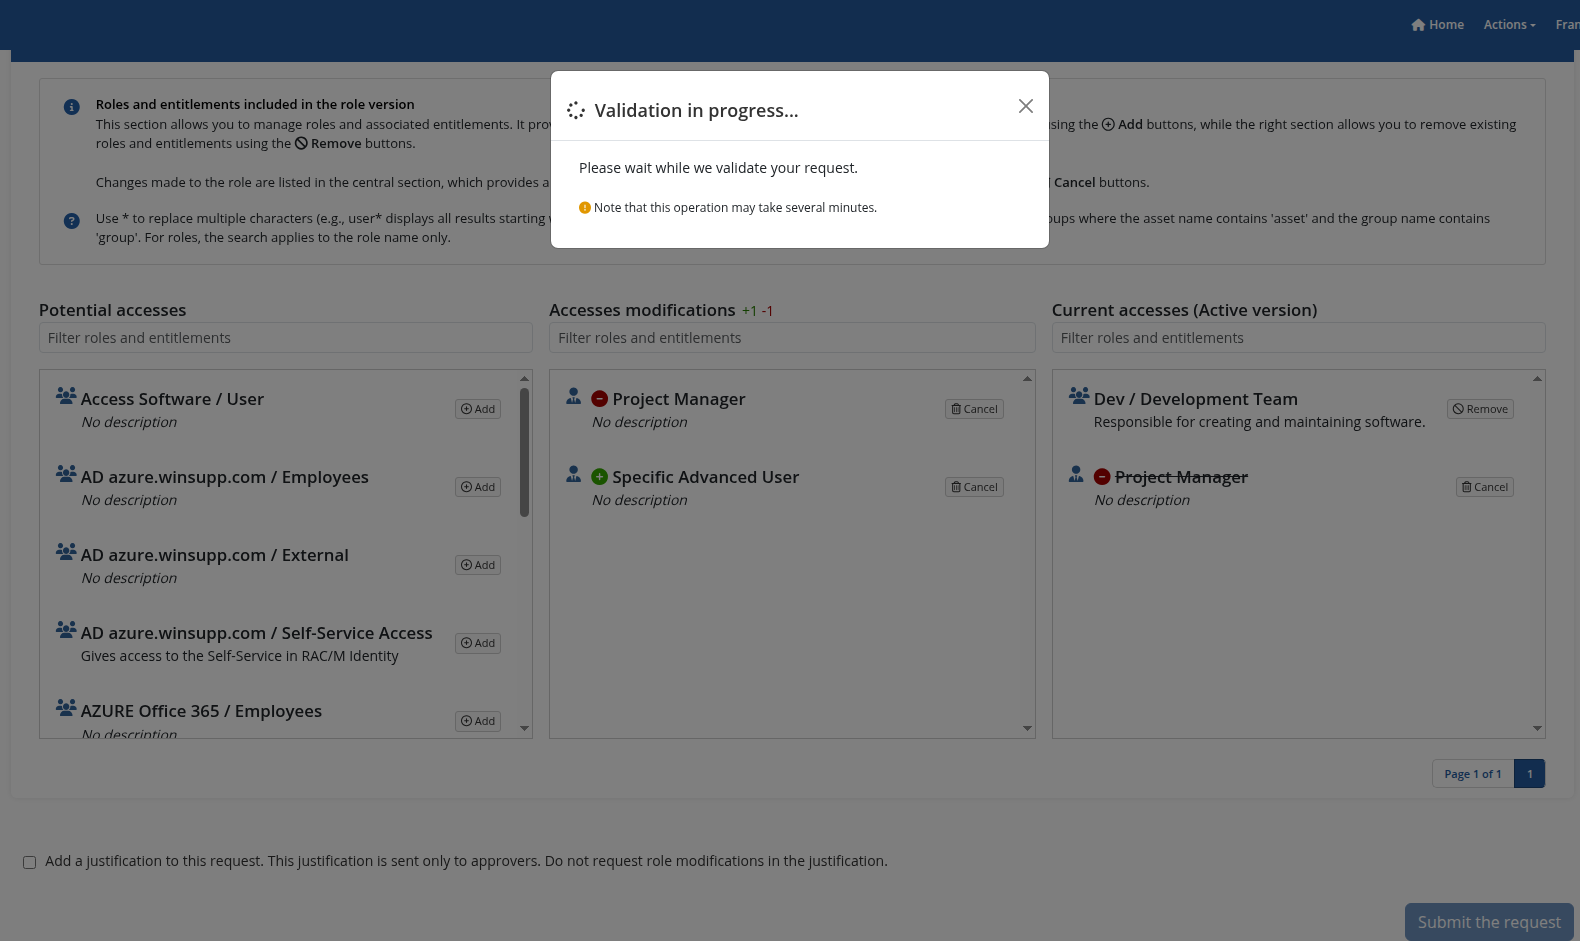
Task: Click Potential accesses list scrollbar thumb
Action: [524, 452]
